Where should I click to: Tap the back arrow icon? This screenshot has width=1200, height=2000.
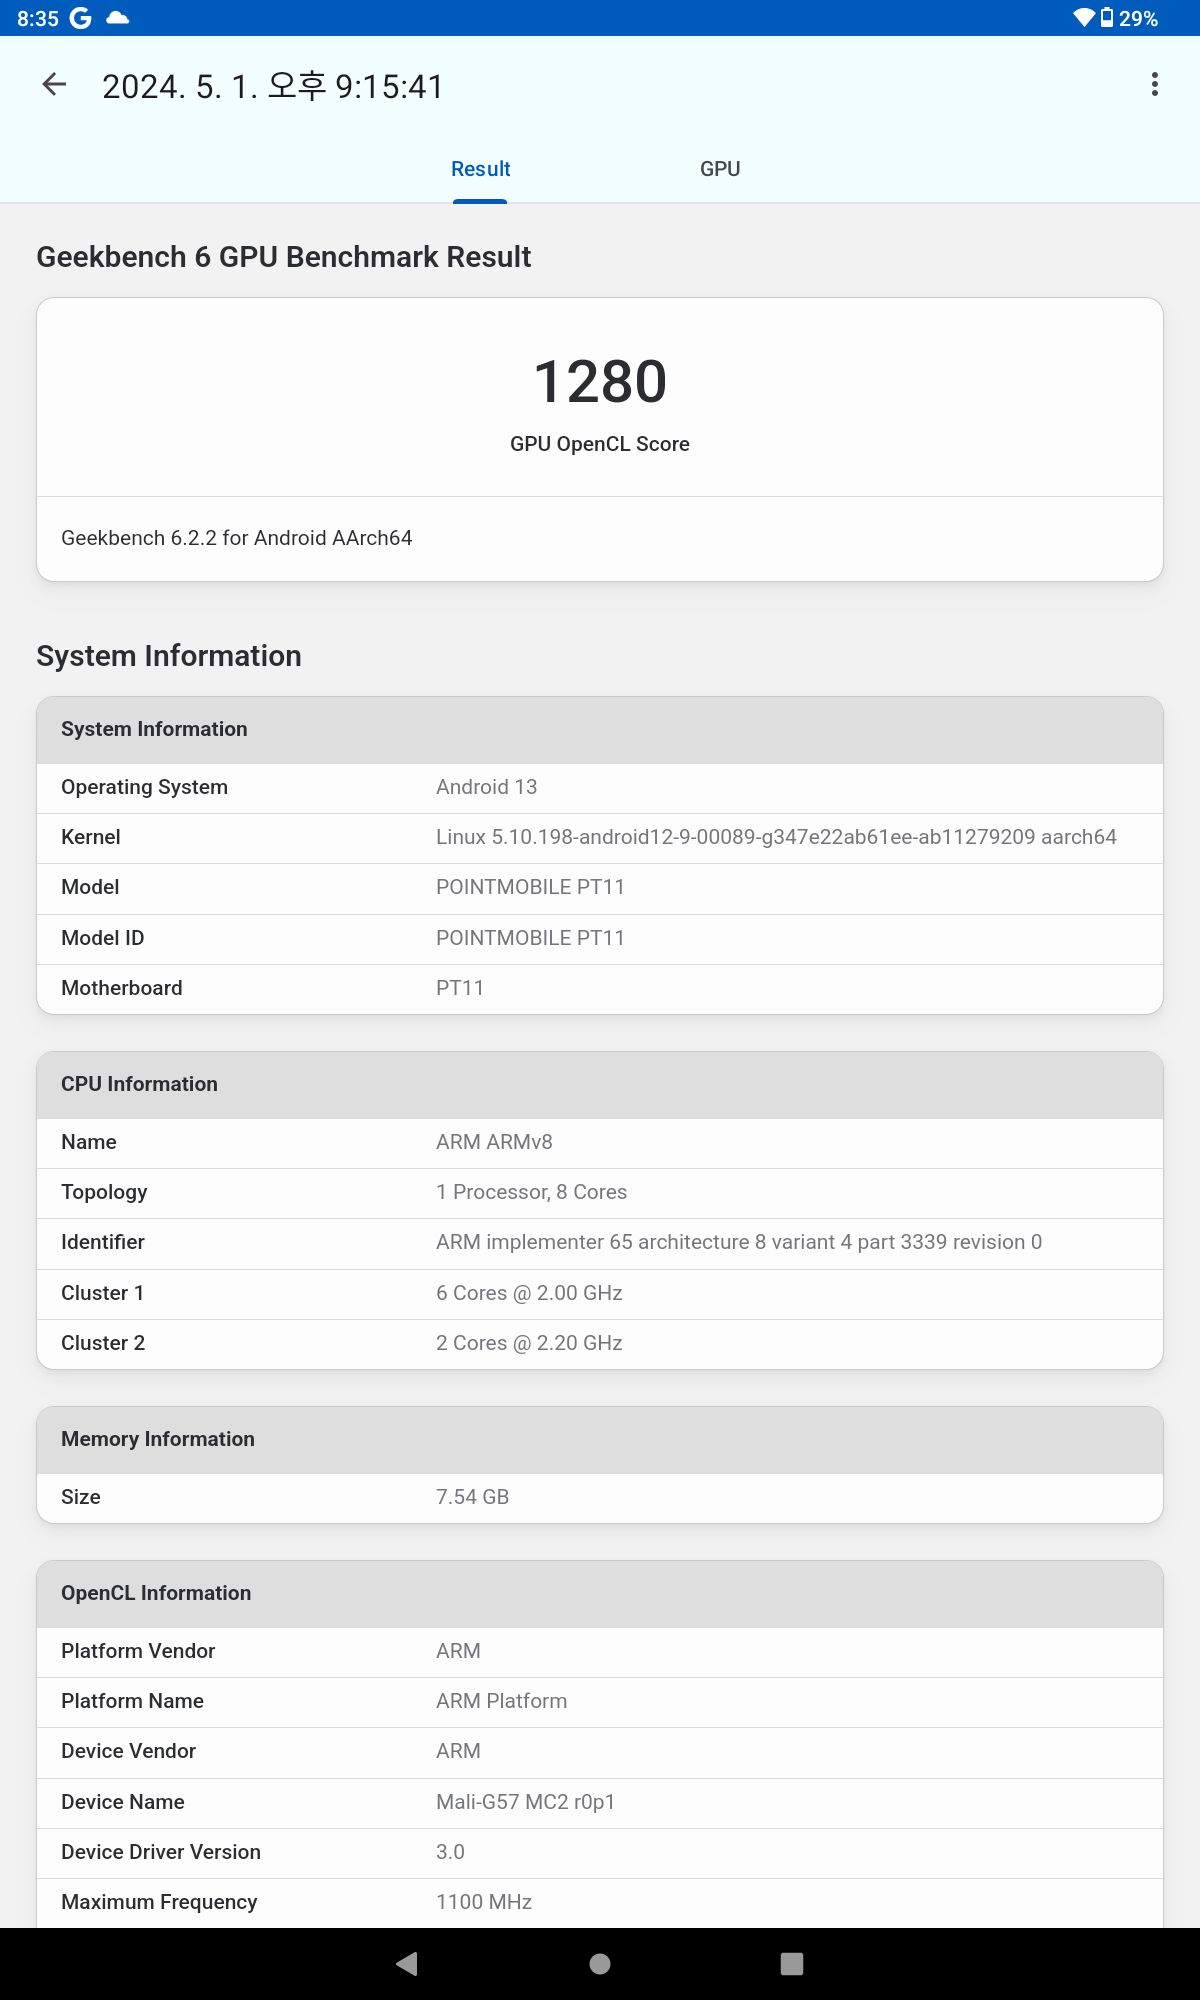(54, 85)
